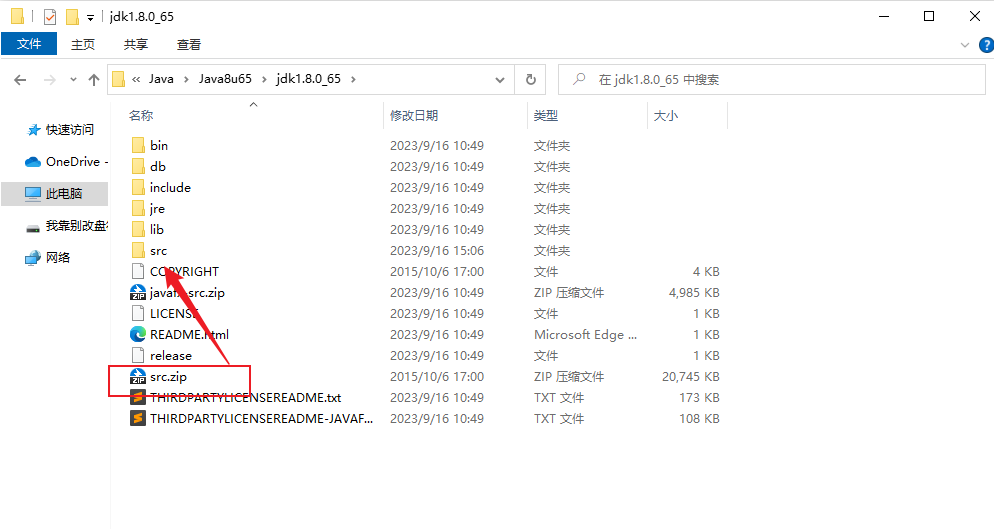The width and height of the screenshot is (994, 529).
Task: Sort by the 修改日期 column header
Action: 414,115
